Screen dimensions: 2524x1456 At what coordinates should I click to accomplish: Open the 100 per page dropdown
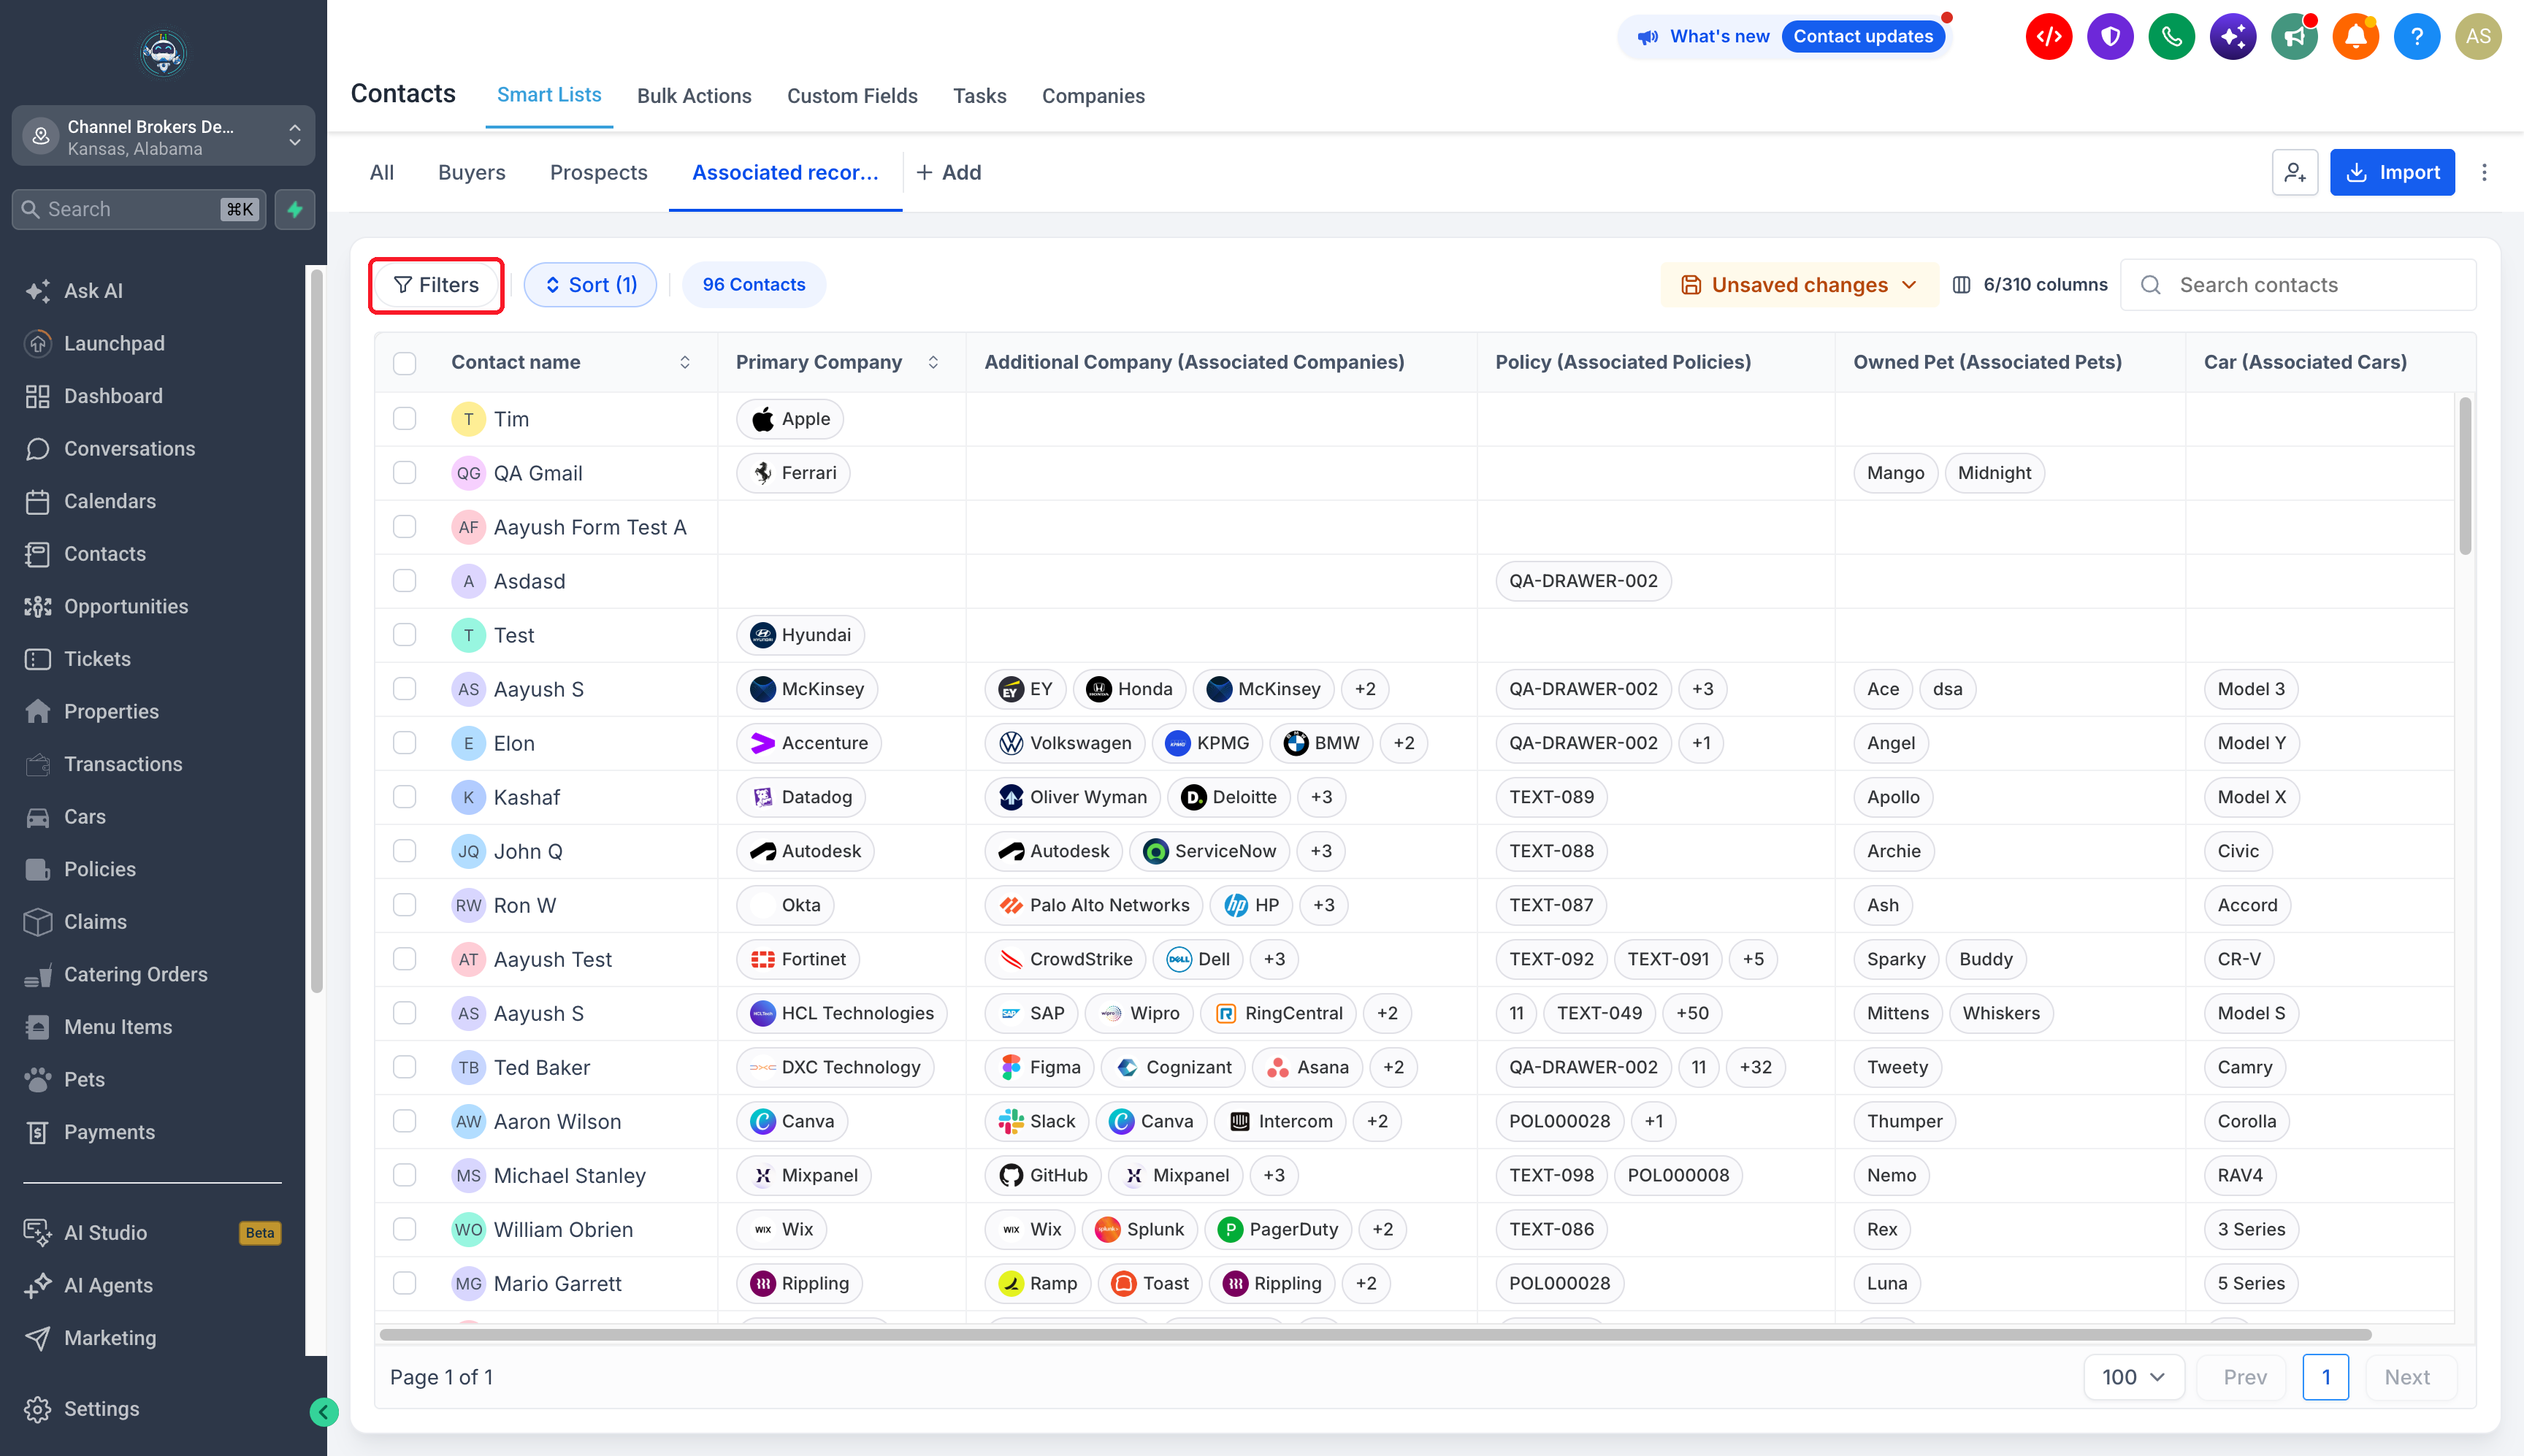point(2133,1377)
